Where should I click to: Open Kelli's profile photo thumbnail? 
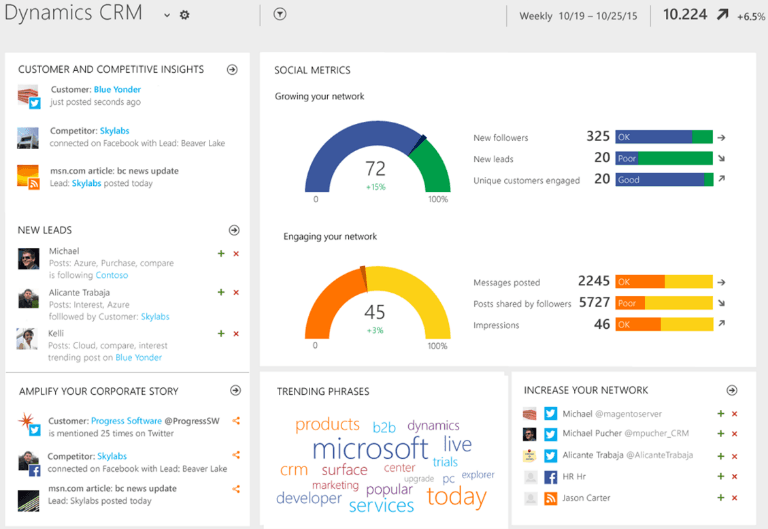28,338
